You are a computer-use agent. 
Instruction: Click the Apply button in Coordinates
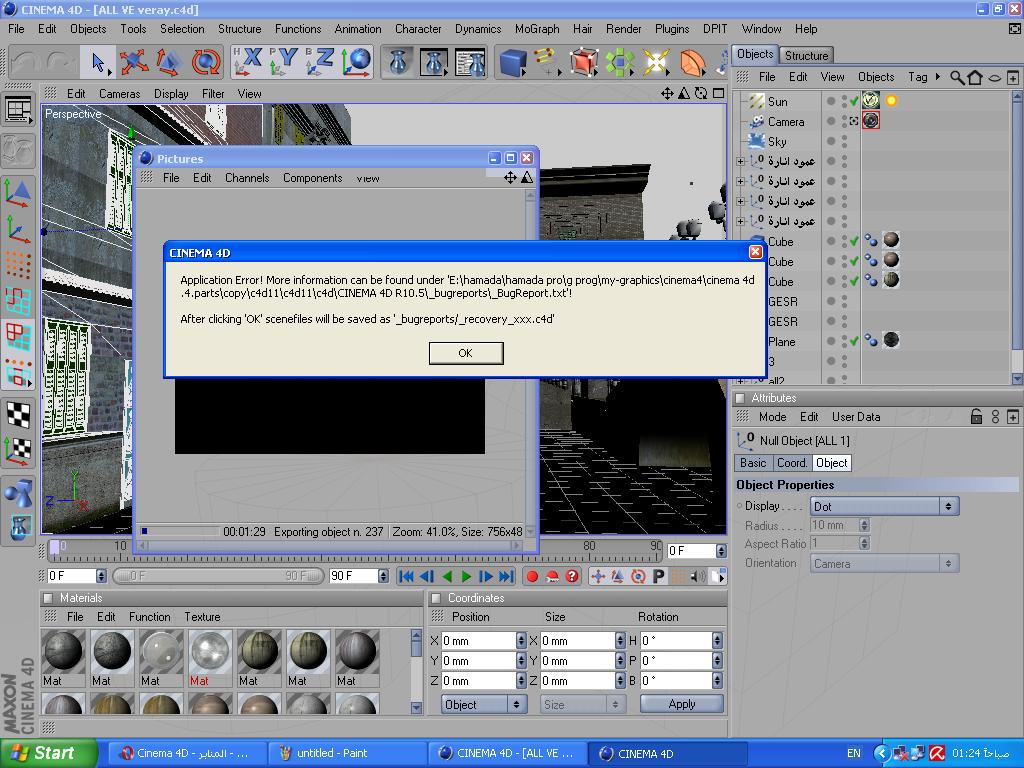682,704
